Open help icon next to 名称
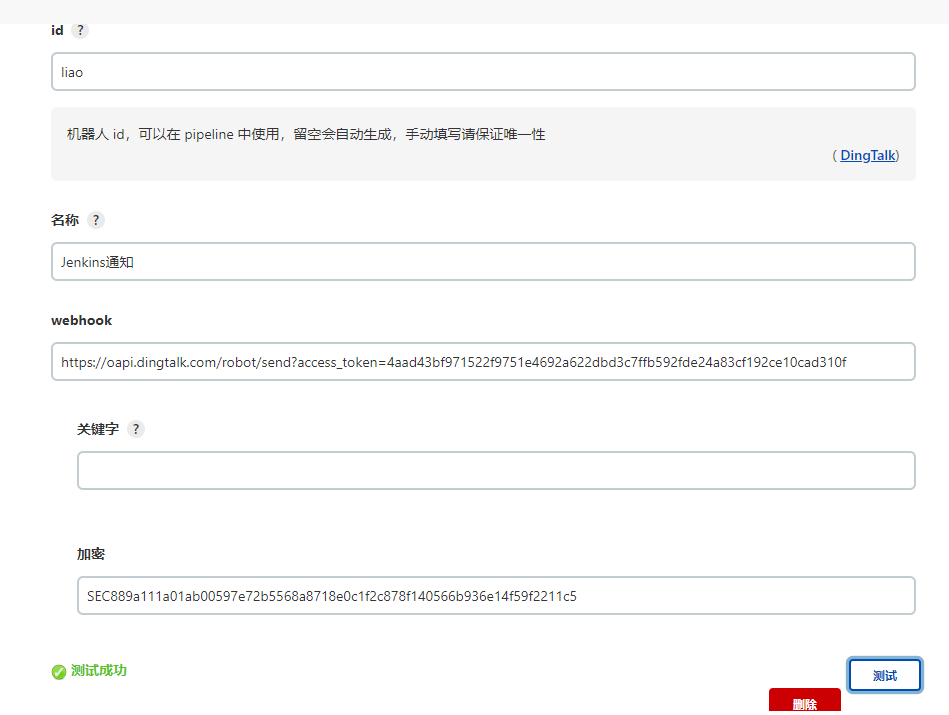The image size is (949, 715). [x=96, y=220]
